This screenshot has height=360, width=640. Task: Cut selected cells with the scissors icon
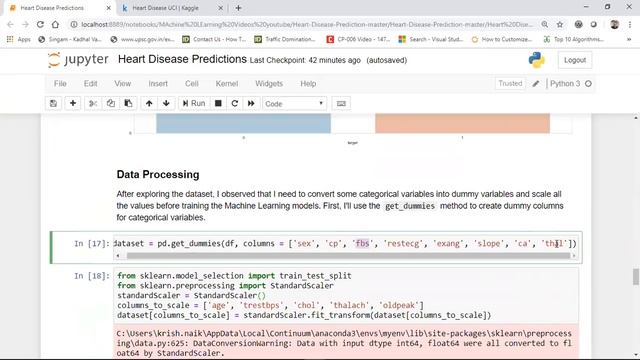(93, 104)
